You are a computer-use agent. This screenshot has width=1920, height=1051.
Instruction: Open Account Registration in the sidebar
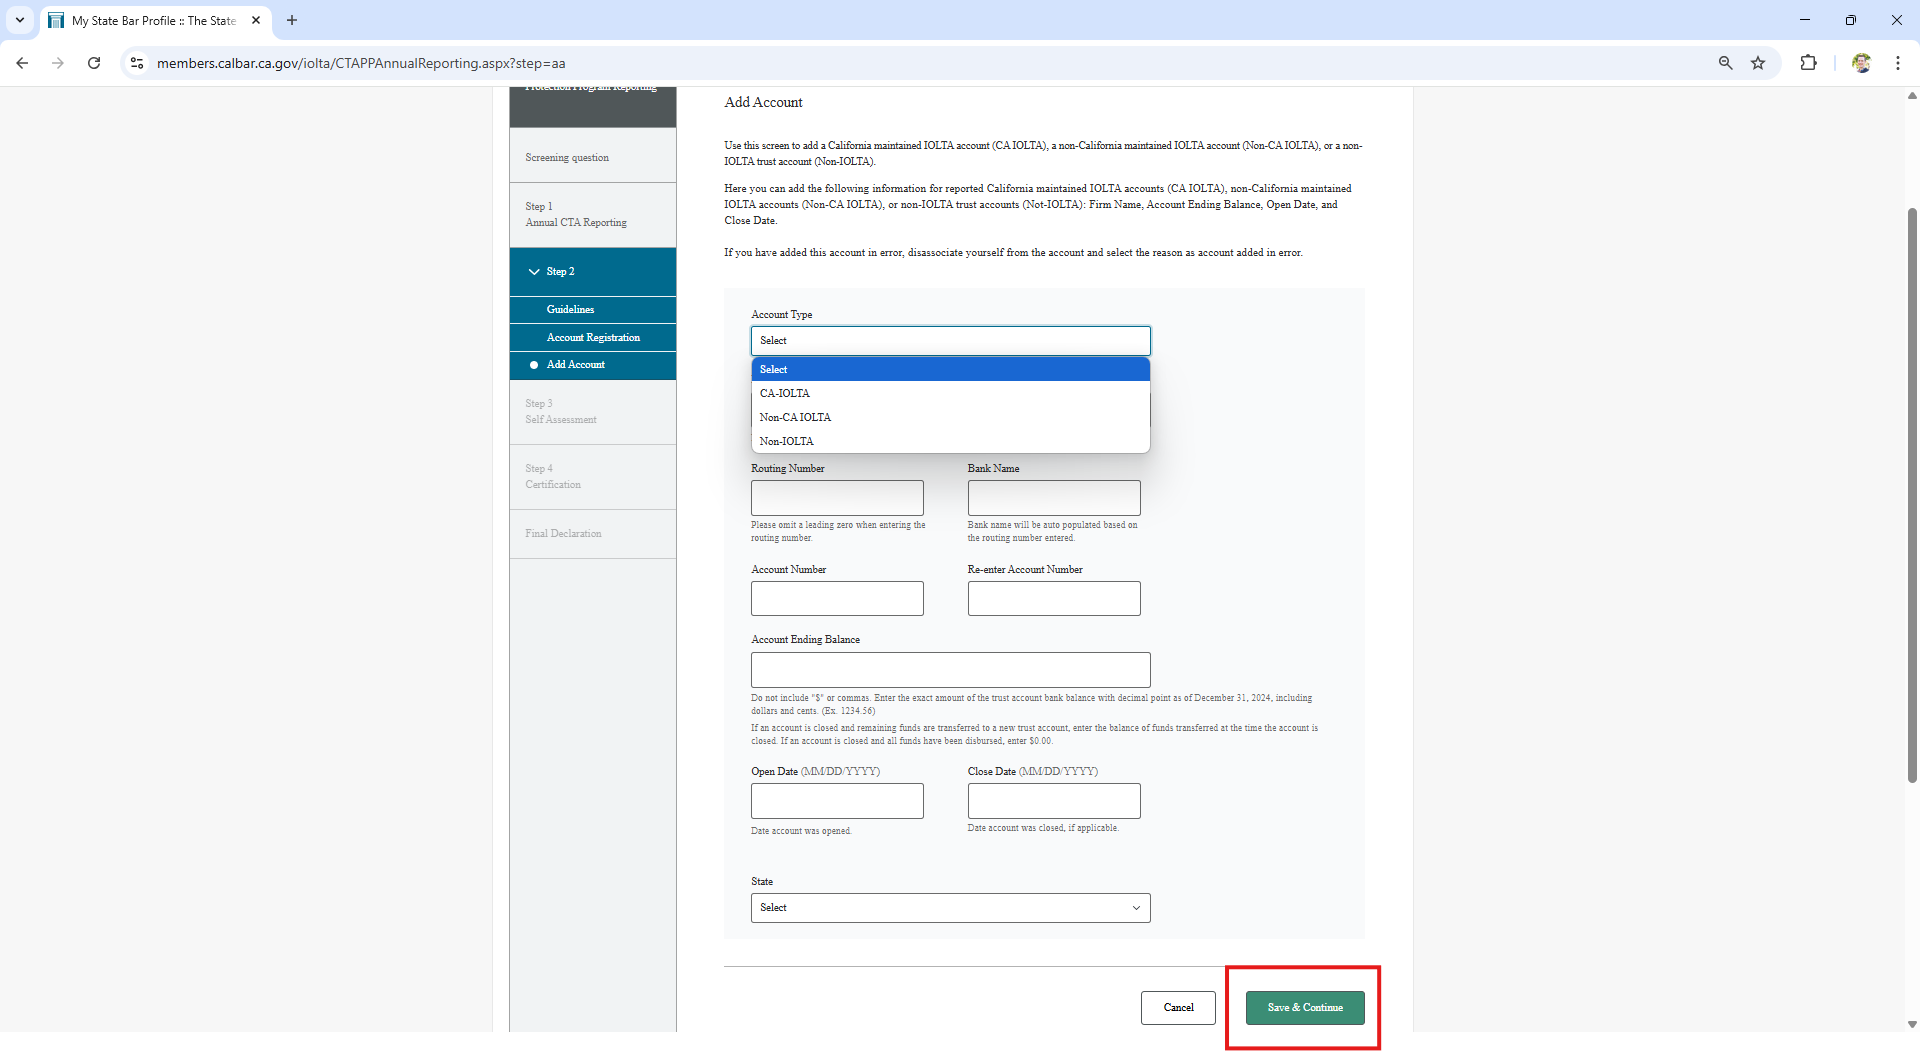click(593, 338)
